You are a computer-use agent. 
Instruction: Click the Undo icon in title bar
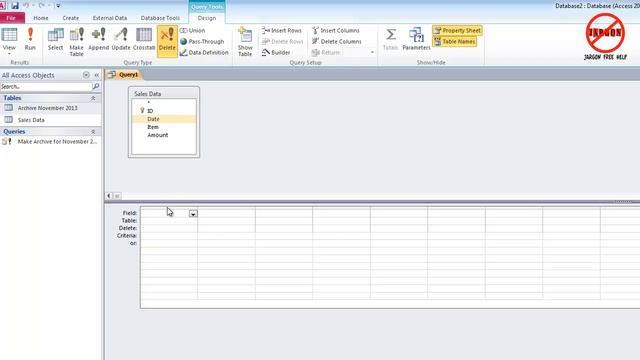click(26, 6)
